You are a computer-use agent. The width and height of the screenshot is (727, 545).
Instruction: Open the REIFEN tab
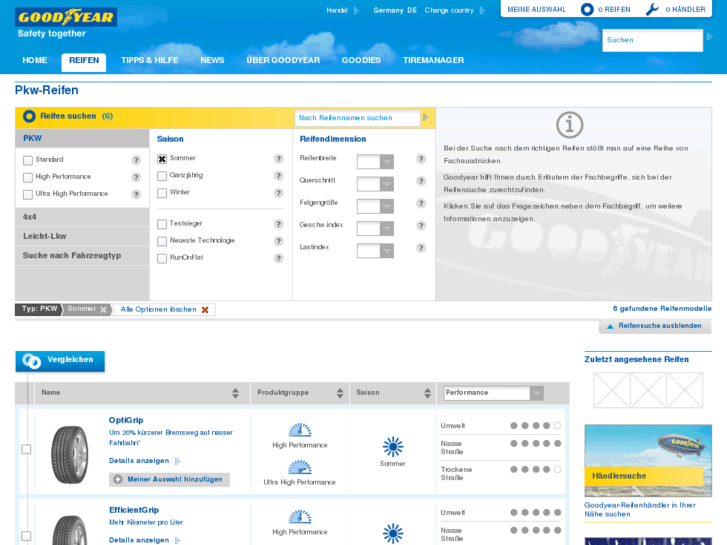(84, 61)
